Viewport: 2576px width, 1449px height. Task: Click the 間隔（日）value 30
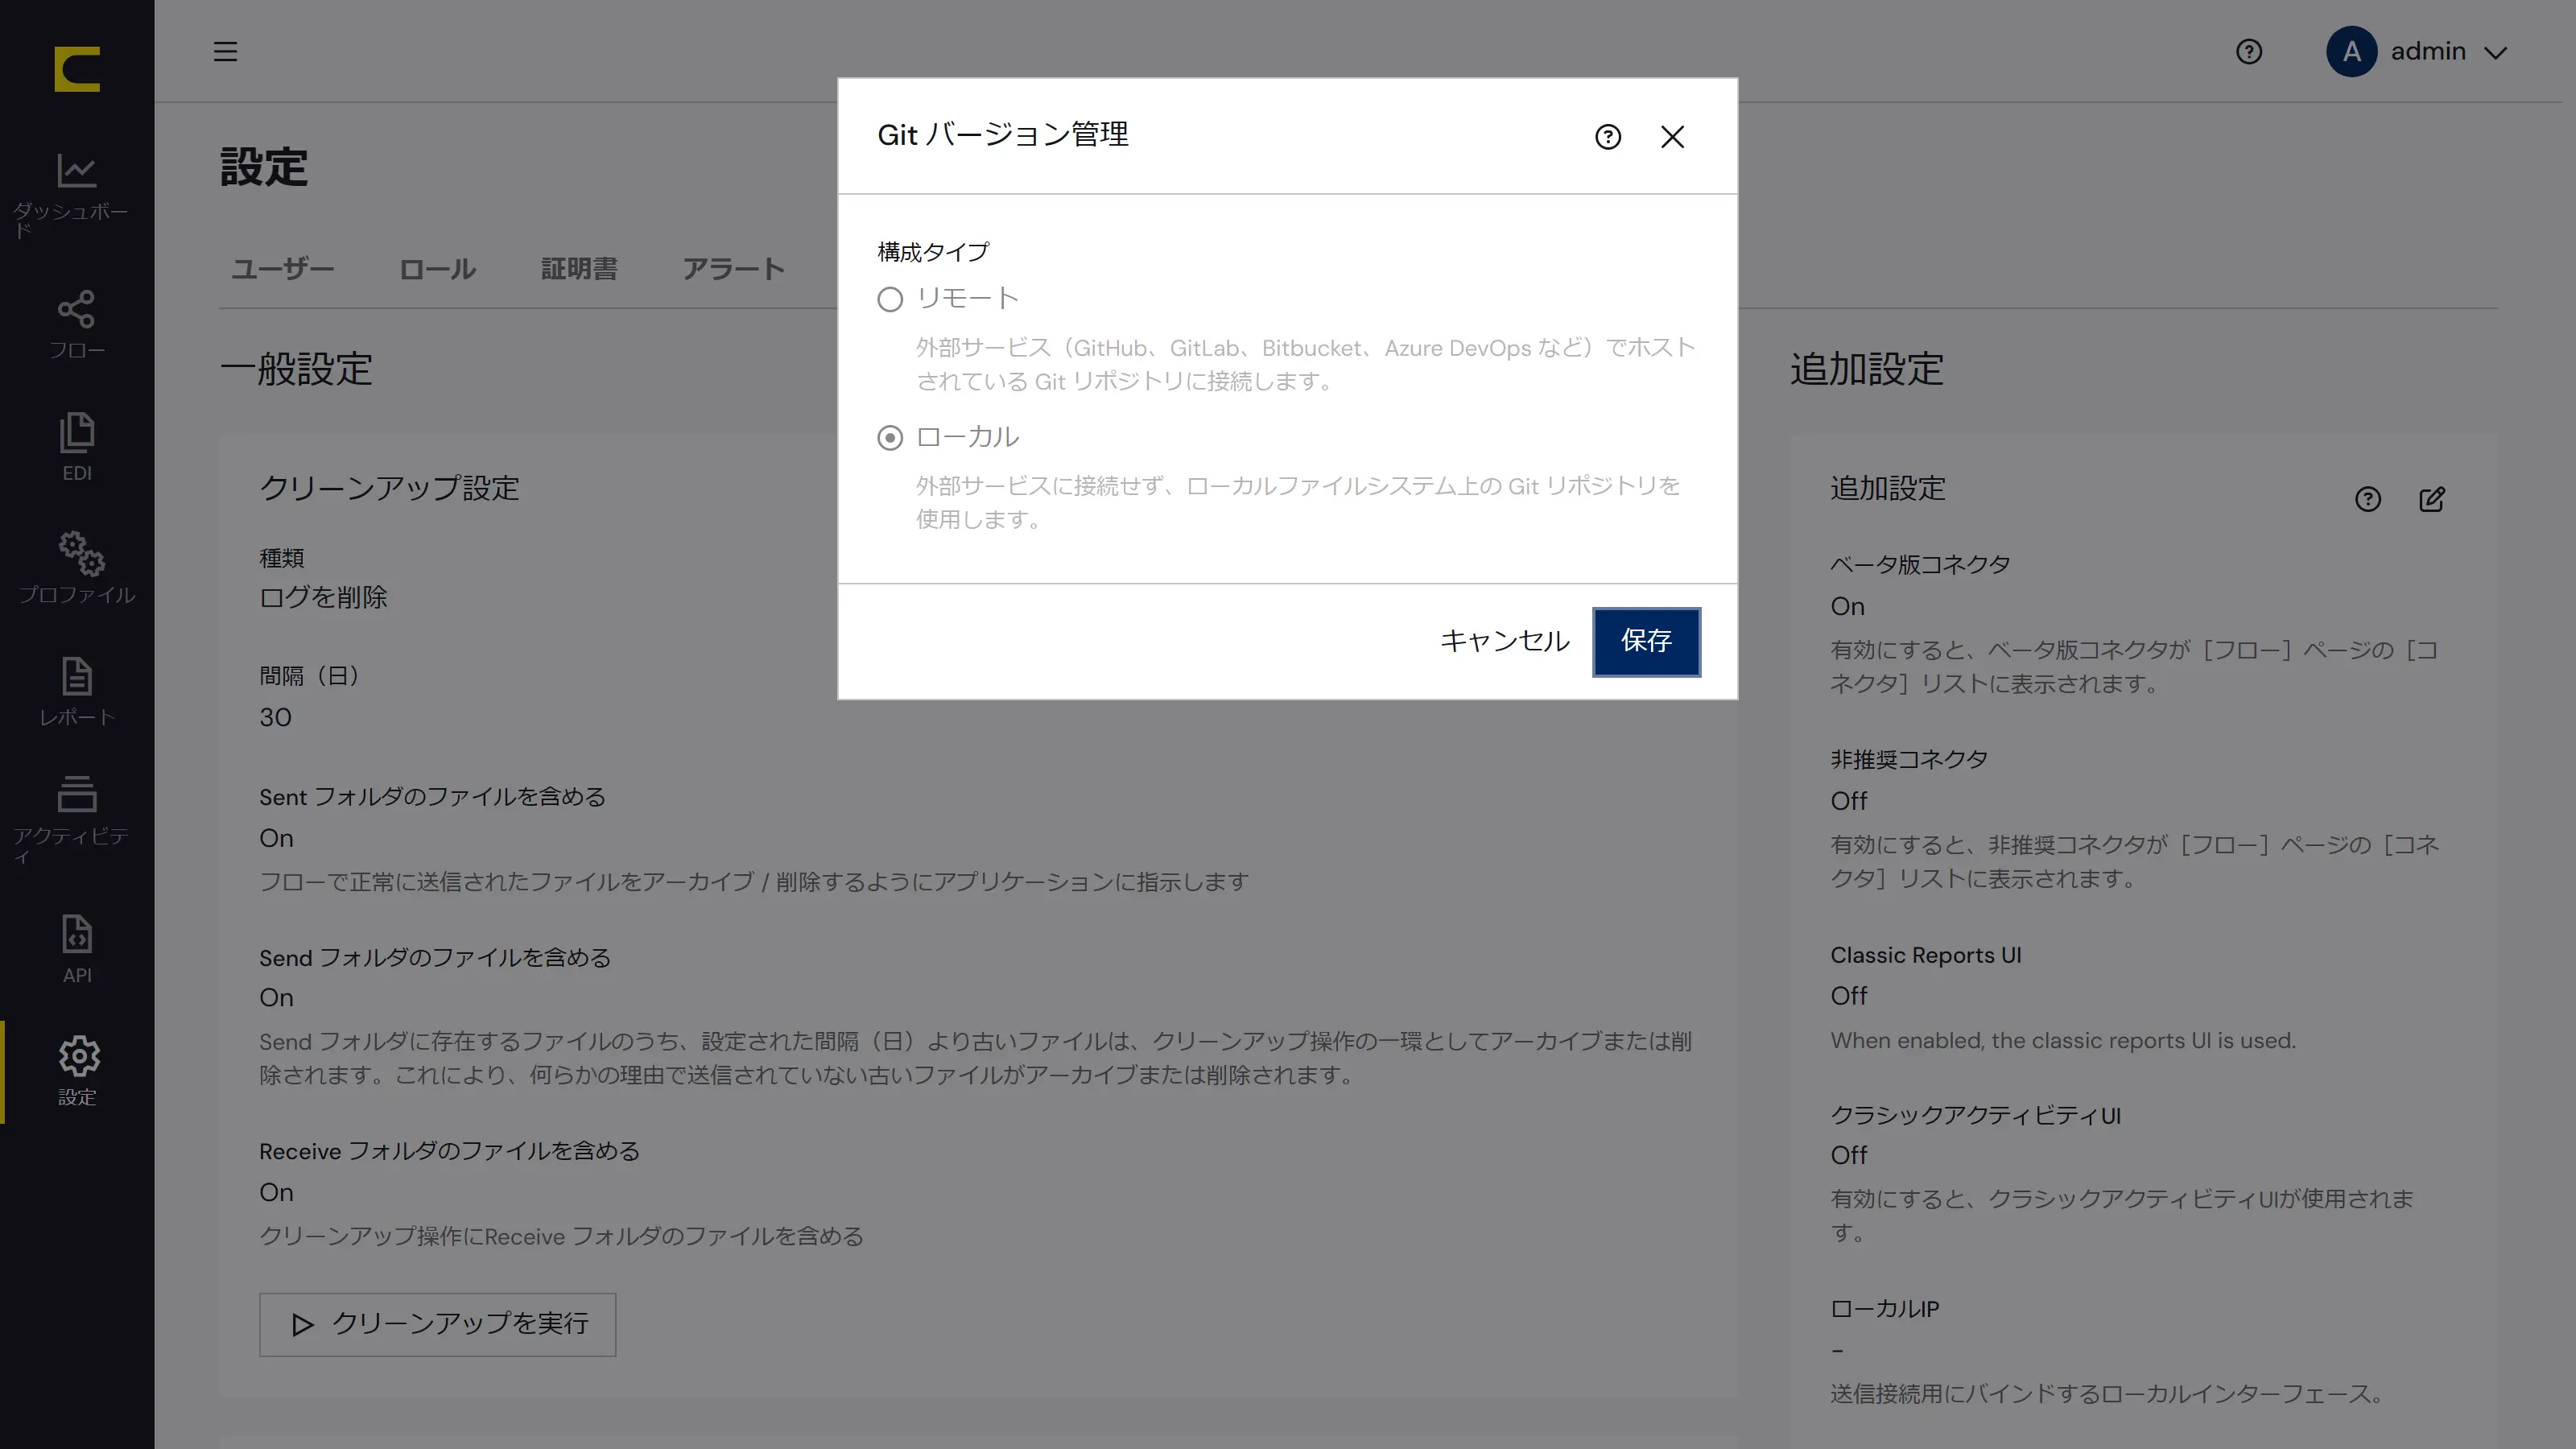point(275,717)
